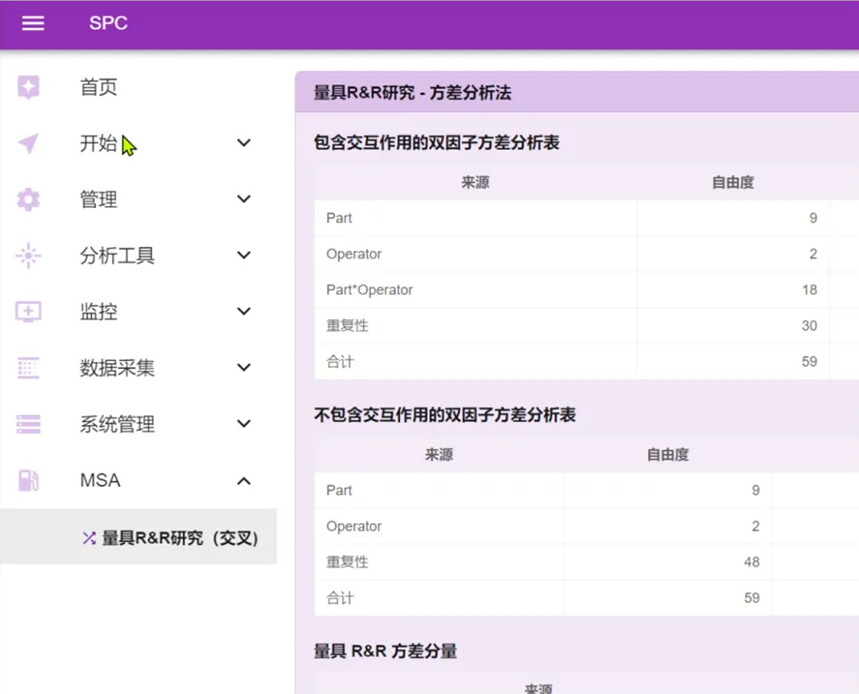Click the 首页 home icon
The width and height of the screenshot is (859, 694).
(x=28, y=87)
